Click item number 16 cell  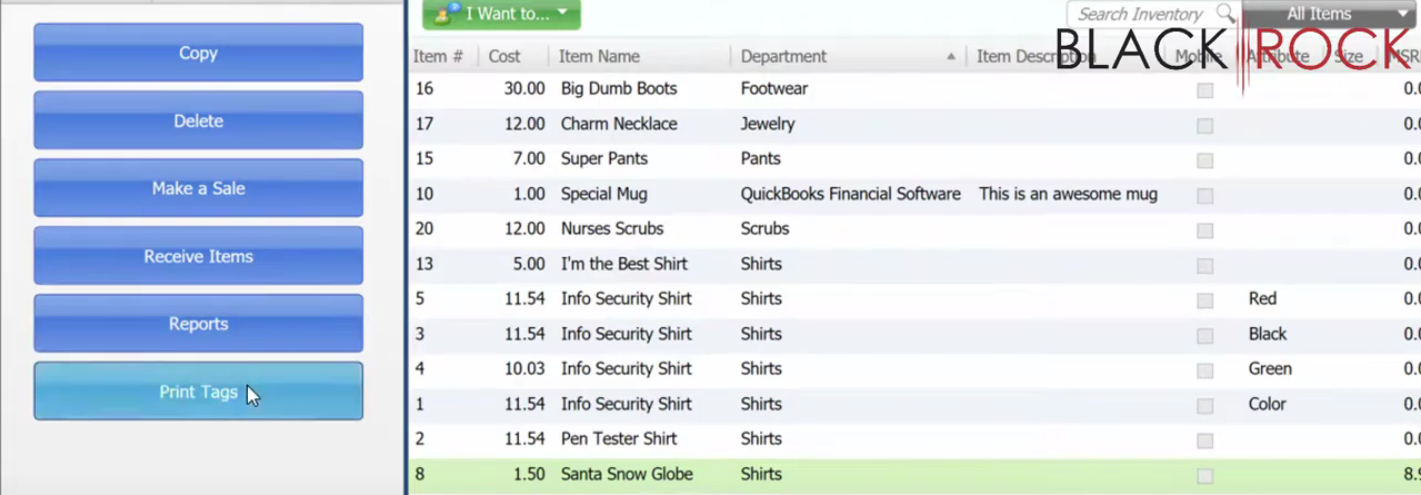coord(424,89)
